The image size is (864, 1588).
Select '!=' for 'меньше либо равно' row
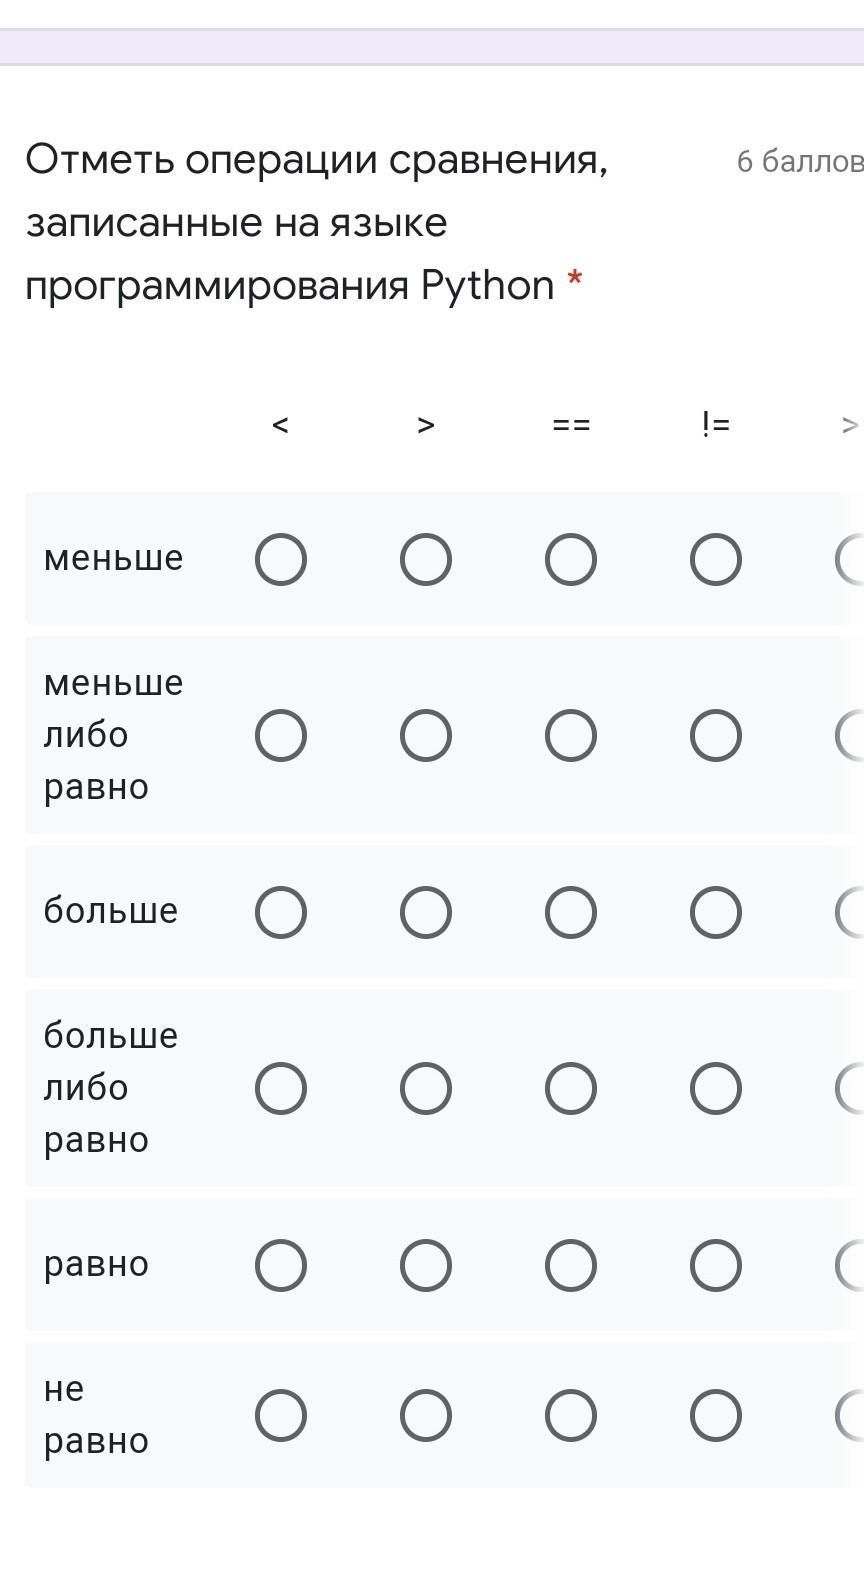coord(716,736)
